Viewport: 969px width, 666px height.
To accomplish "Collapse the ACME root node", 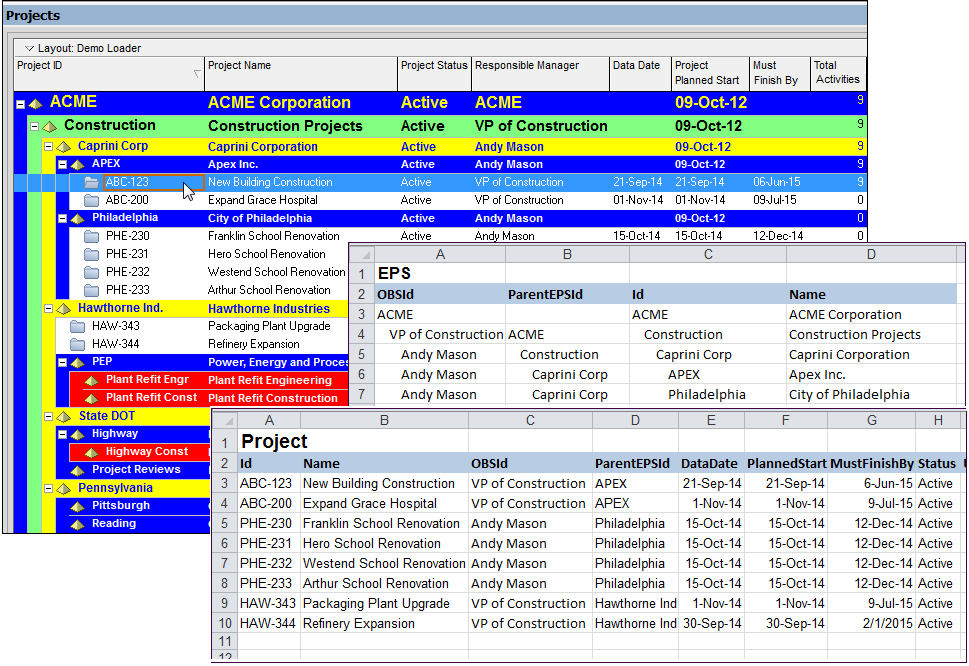I will [21, 103].
